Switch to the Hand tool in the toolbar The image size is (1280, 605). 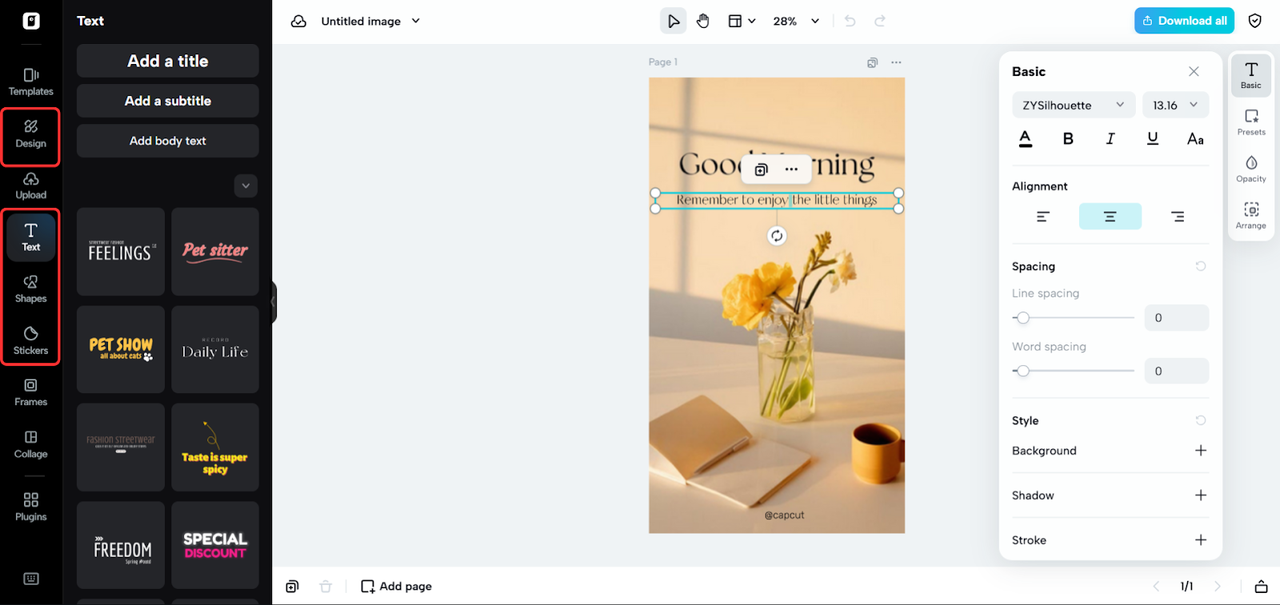point(703,20)
